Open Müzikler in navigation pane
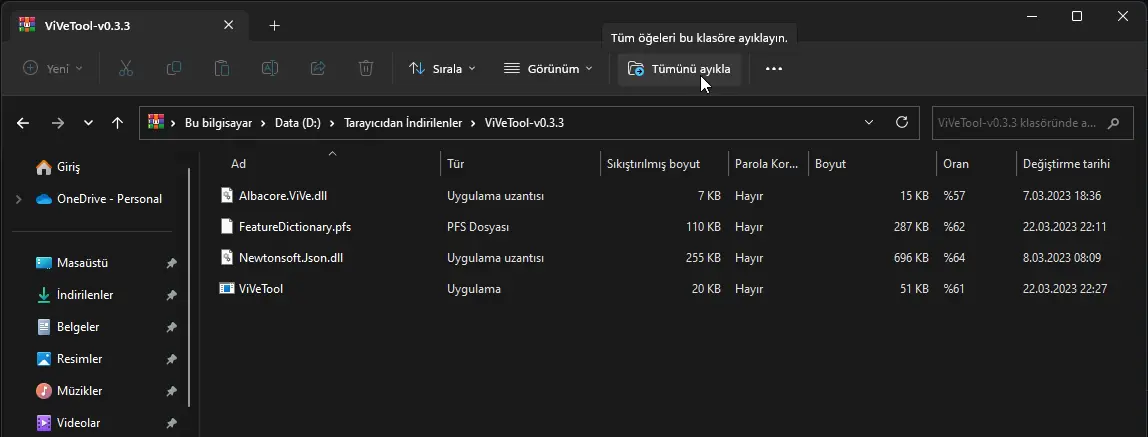This screenshot has width=1148, height=437. click(x=79, y=391)
